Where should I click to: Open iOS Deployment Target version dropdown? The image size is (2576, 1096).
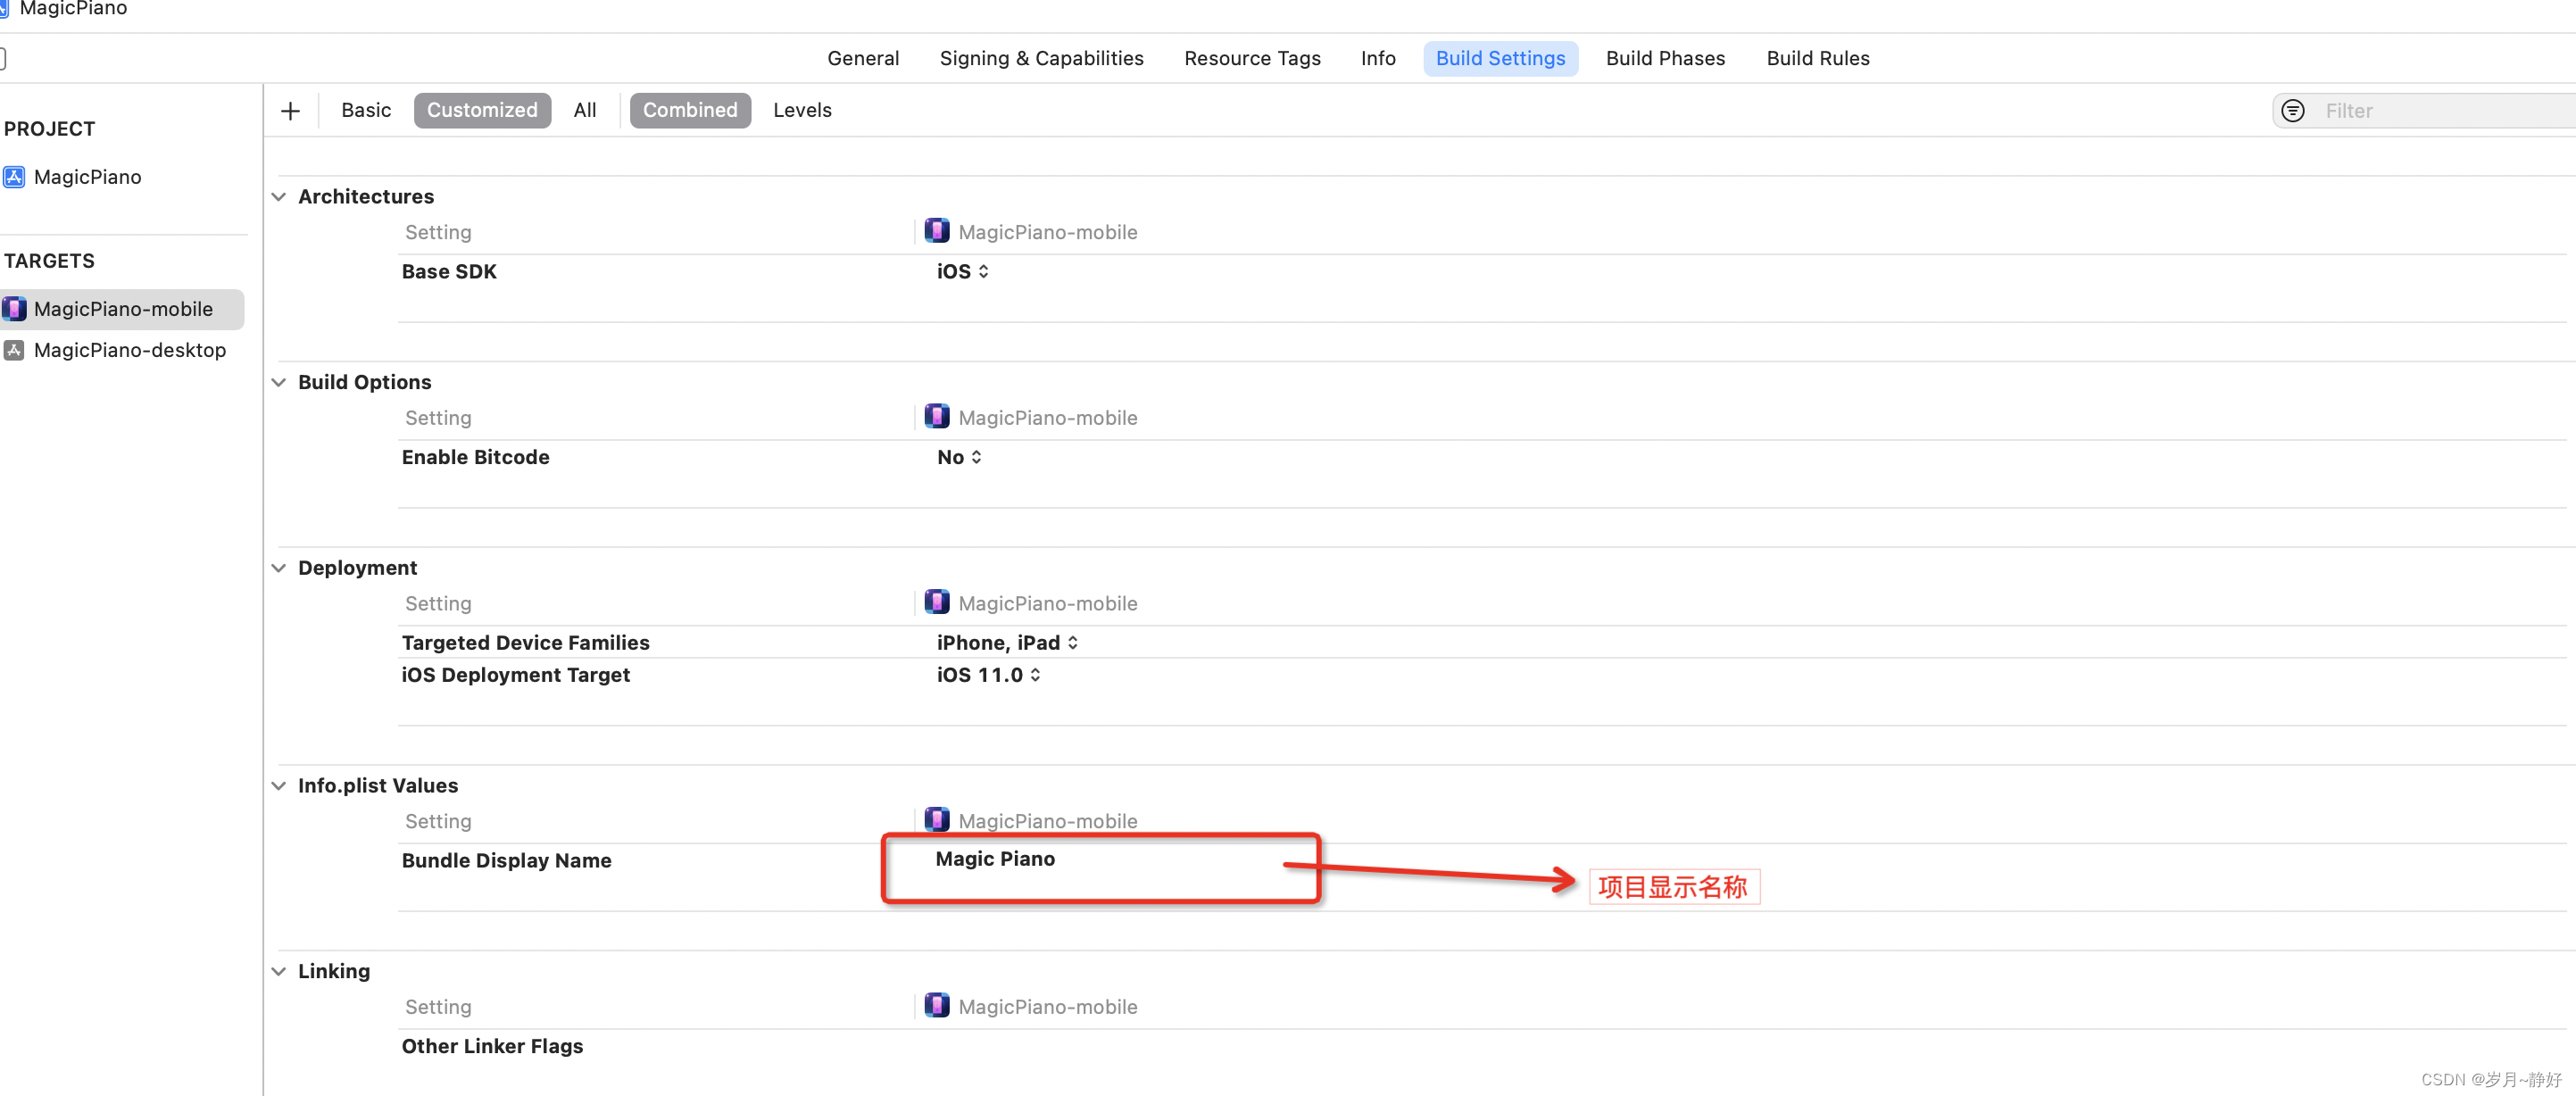pyautogui.click(x=989, y=675)
